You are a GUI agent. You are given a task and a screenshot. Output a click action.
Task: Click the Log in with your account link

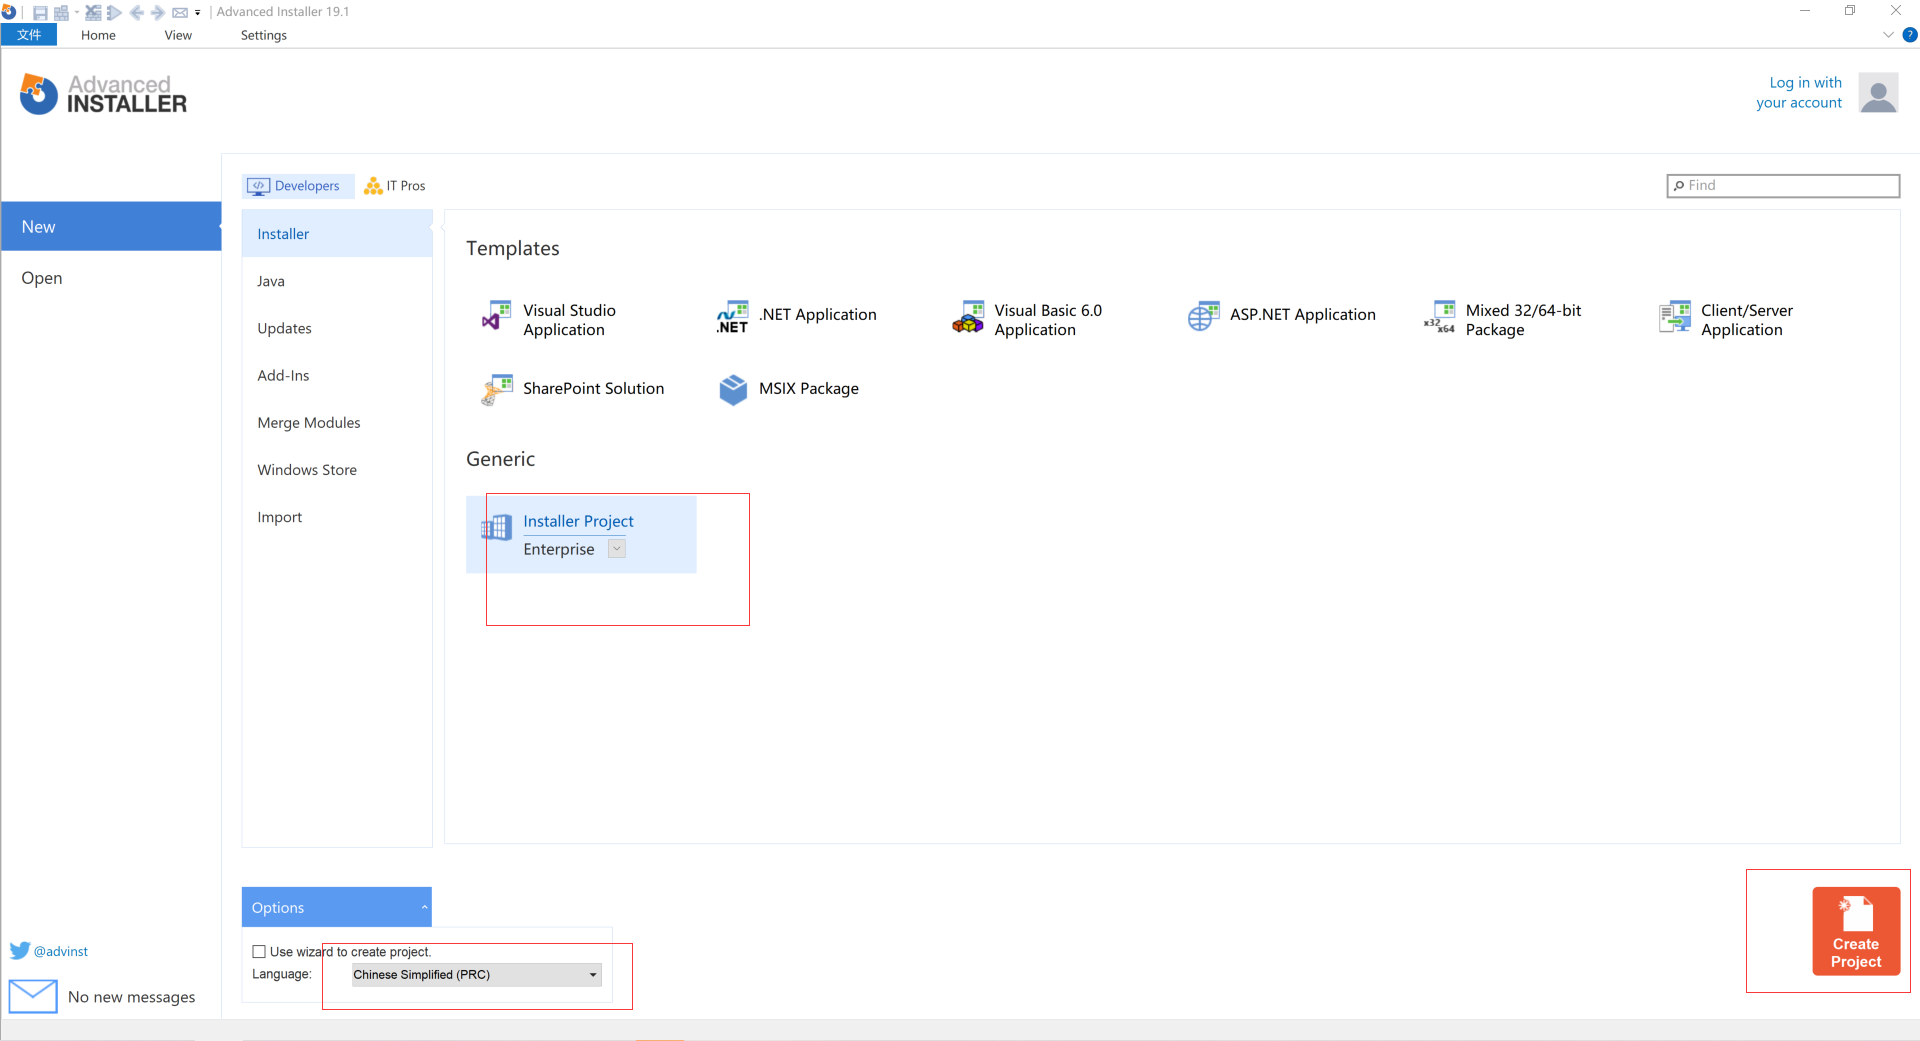tap(1799, 93)
